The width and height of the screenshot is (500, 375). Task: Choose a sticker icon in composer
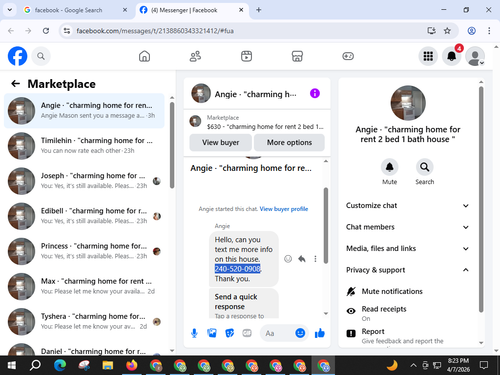point(229,333)
